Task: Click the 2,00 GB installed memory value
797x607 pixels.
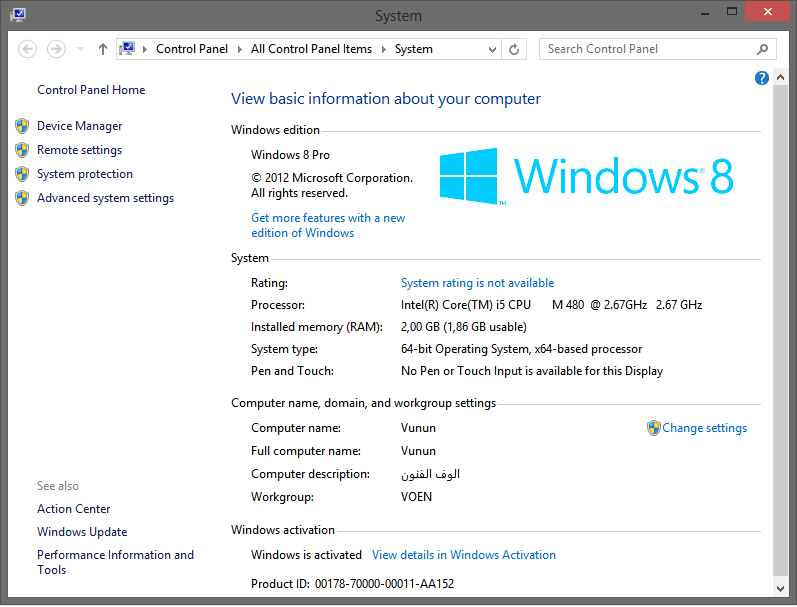Action: 464,327
